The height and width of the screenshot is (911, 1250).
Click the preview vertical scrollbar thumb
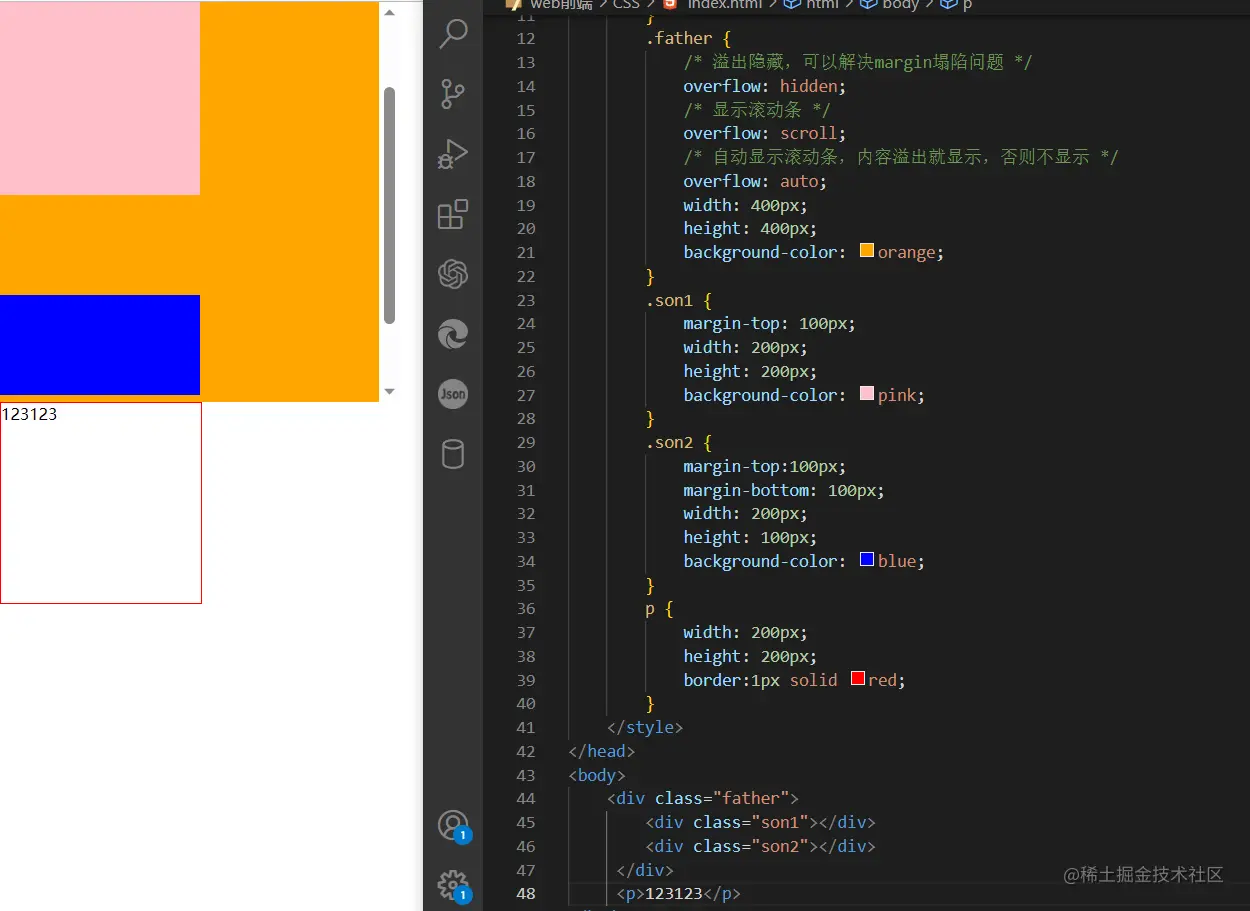(x=390, y=205)
